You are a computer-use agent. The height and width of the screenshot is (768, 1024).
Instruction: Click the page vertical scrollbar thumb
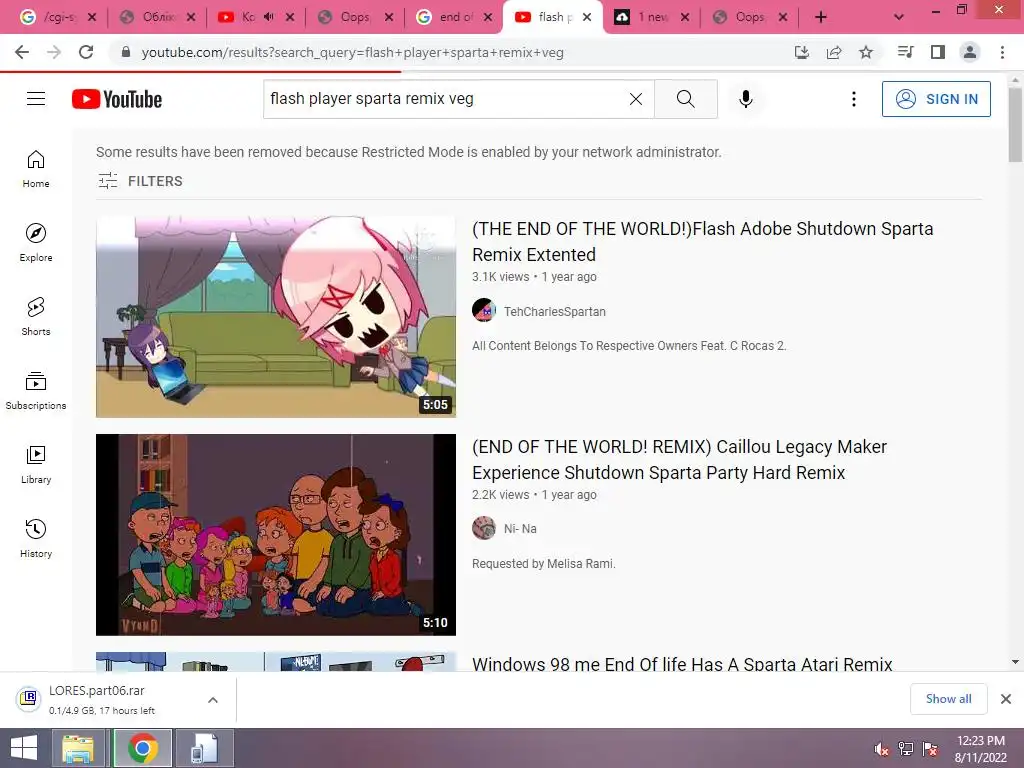pyautogui.click(x=1015, y=124)
